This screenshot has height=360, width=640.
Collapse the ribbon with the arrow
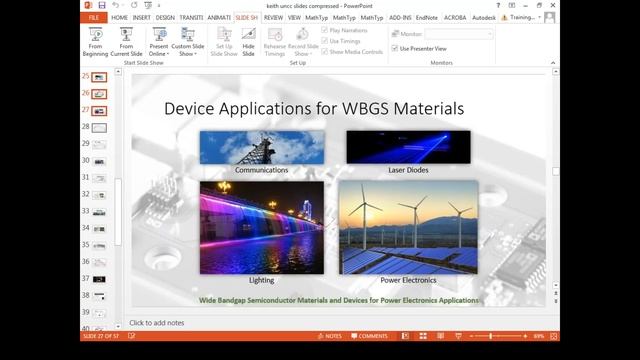point(553,63)
